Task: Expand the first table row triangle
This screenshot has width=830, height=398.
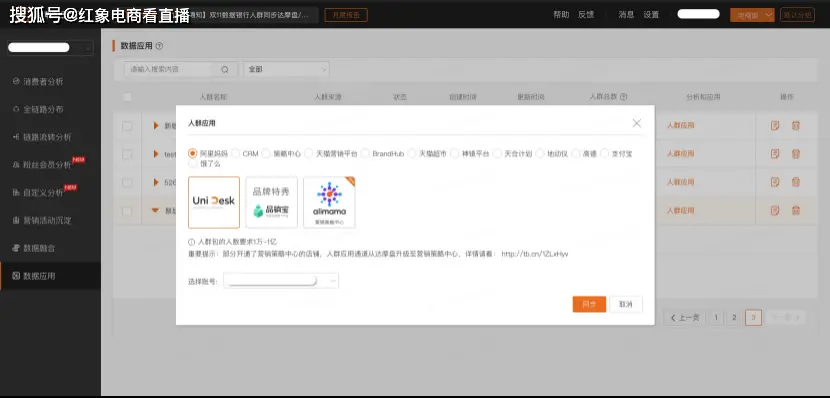Action: pyautogui.click(x=156, y=125)
